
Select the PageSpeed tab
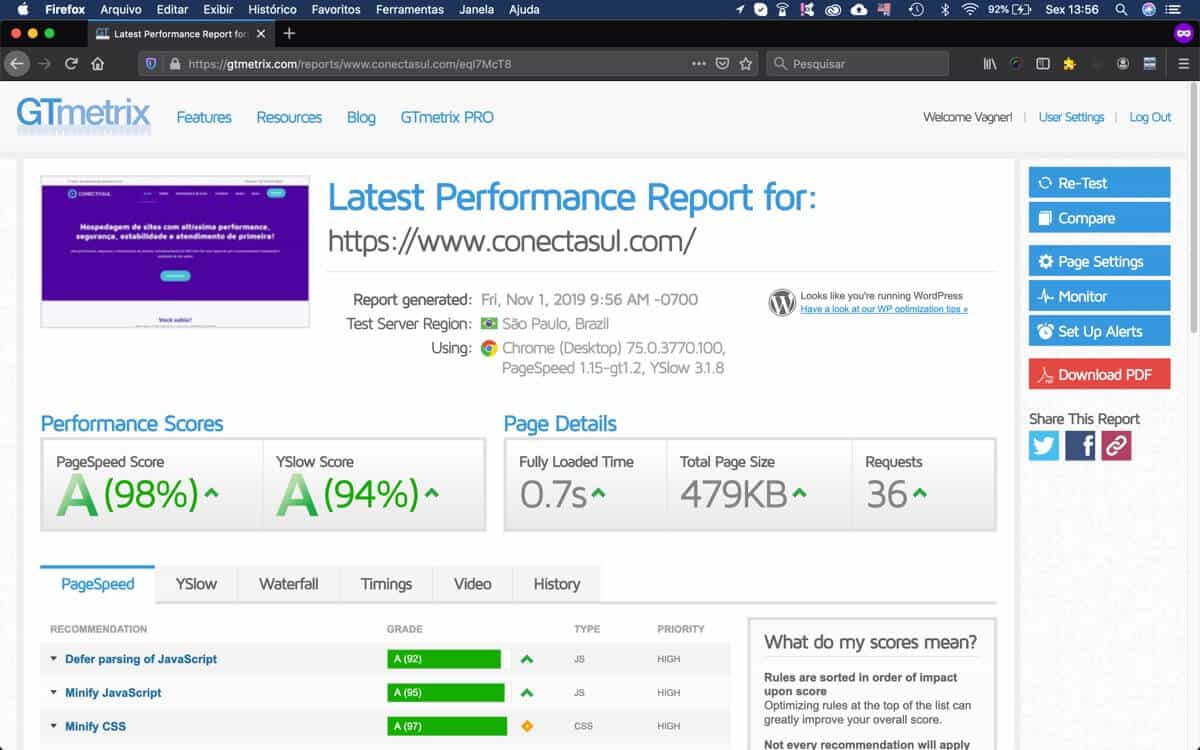(x=97, y=584)
